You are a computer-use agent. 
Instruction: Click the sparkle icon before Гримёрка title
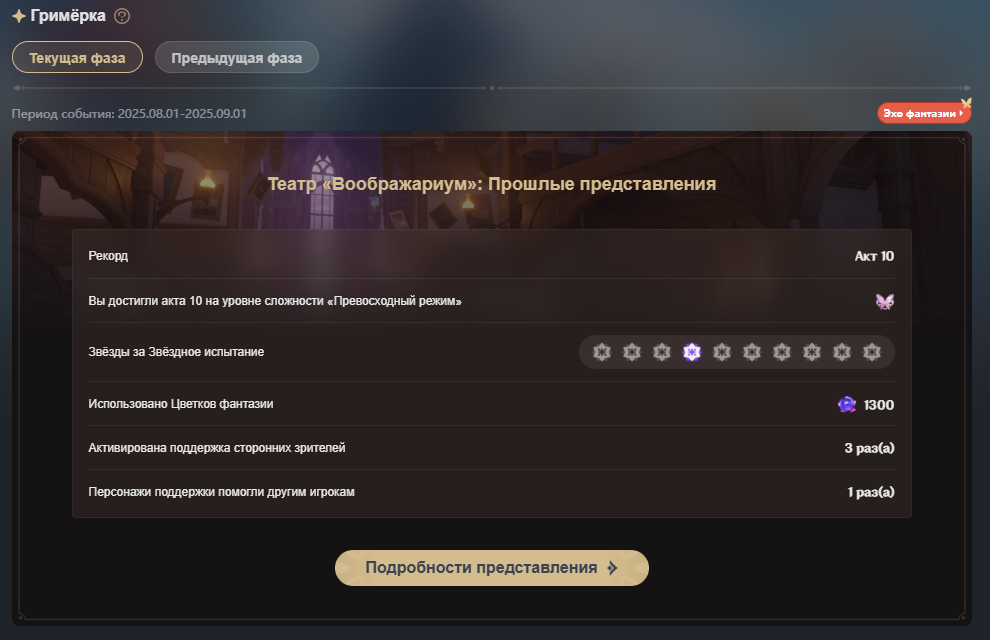point(19,16)
